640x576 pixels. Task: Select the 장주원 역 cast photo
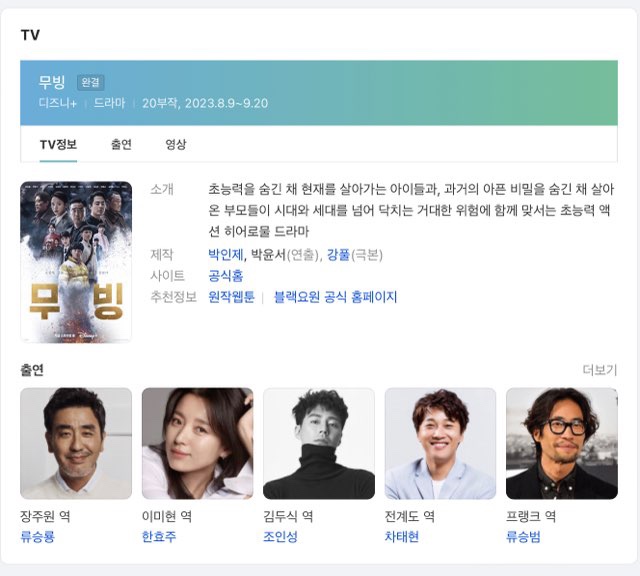click(x=76, y=443)
